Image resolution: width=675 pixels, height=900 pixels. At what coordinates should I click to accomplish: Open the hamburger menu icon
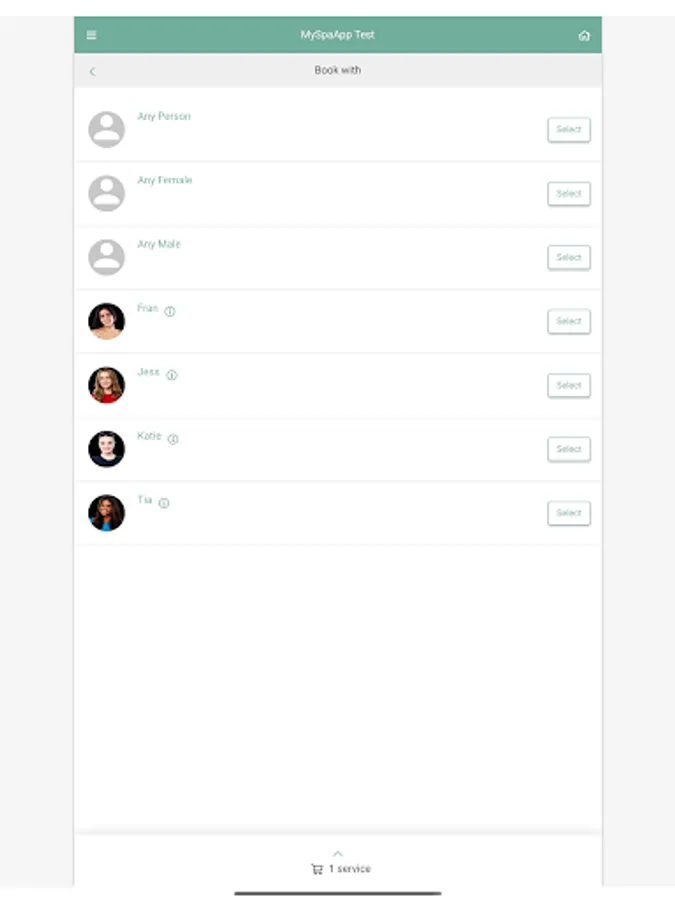pyautogui.click(x=92, y=35)
